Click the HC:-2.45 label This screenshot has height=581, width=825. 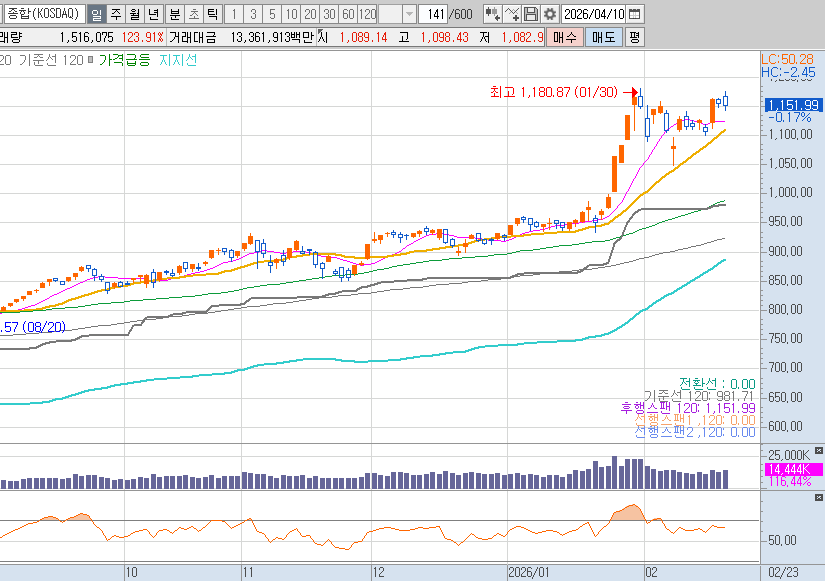tap(788, 72)
